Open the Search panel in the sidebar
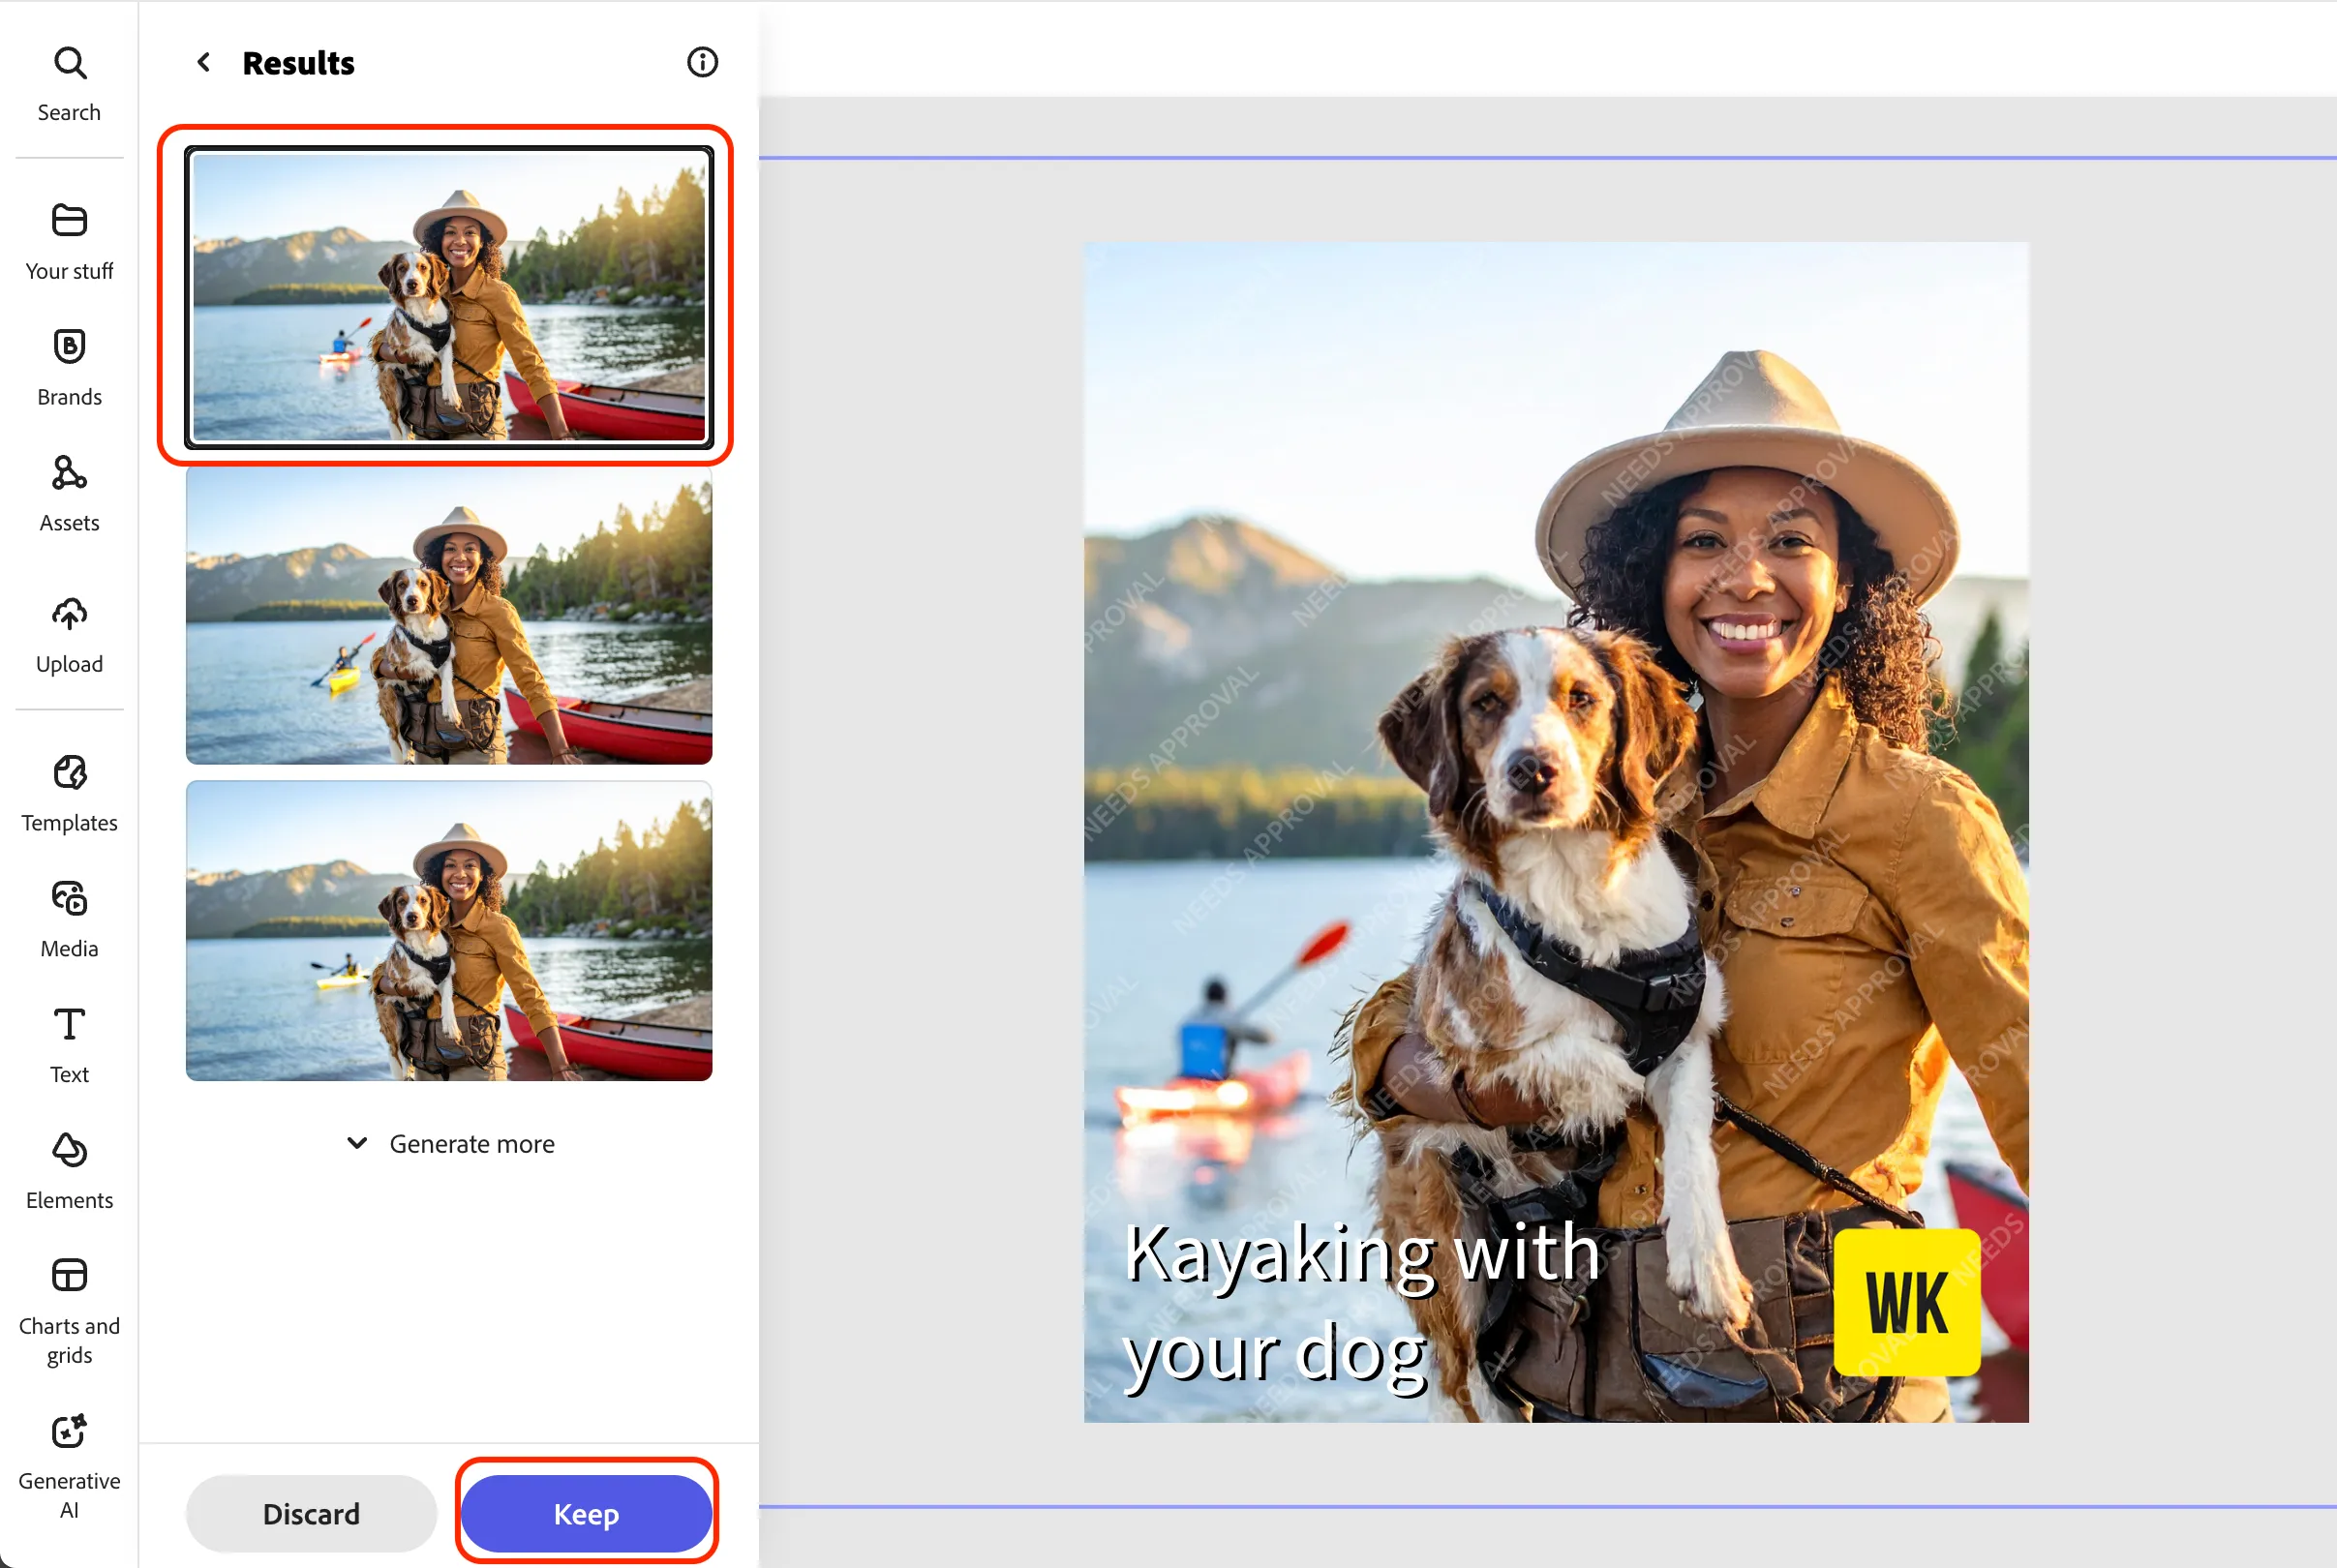The width and height of the screenshot is (2337, 1568). point(69,84)
